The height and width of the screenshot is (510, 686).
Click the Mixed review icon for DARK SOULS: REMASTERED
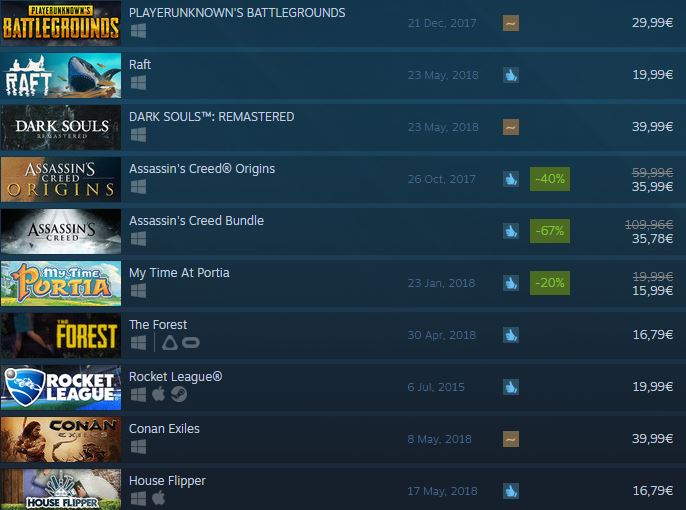511,127
